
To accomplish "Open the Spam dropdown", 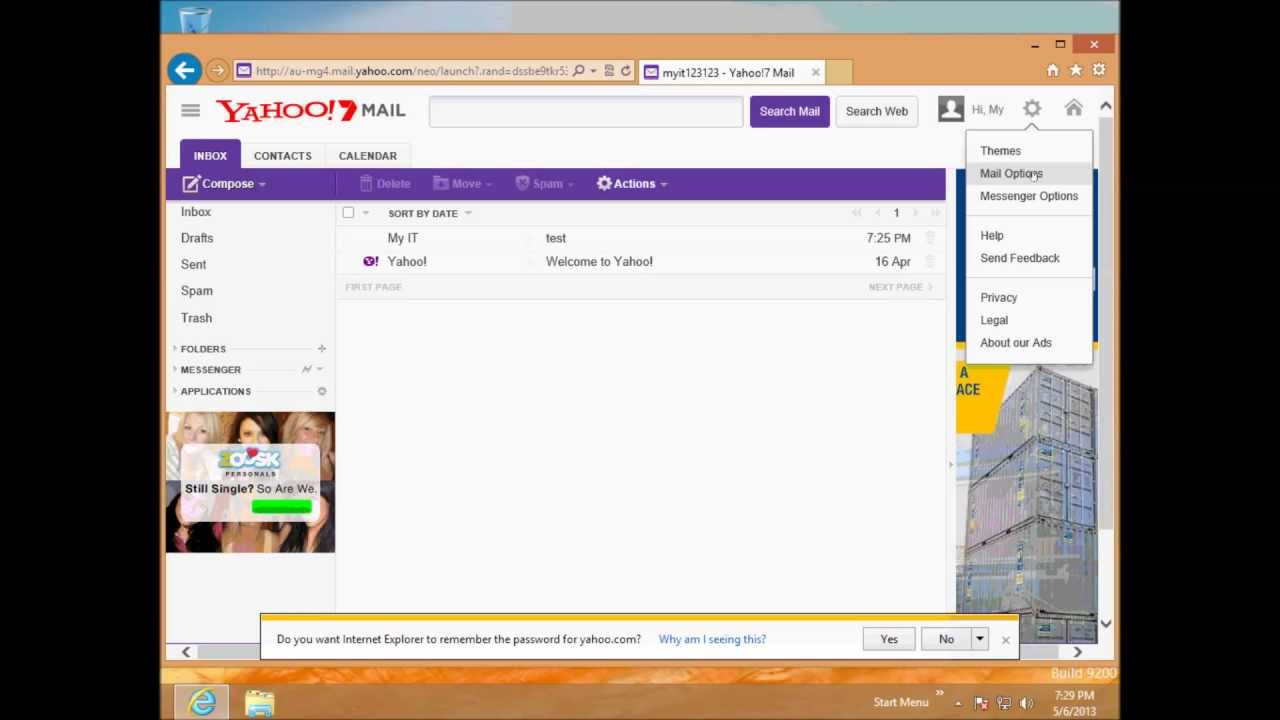I will [544, 184].
